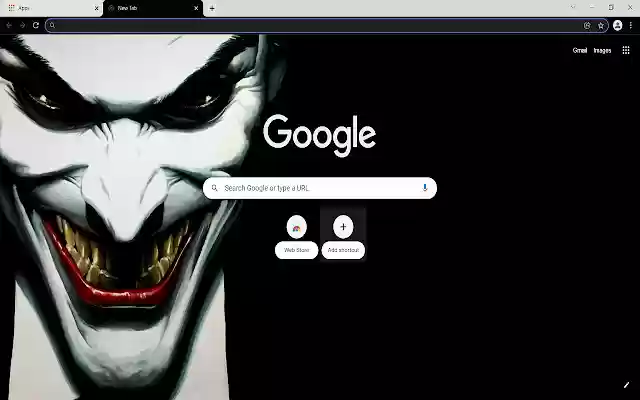This screenshot has width=640, height=400.
Task: Switch to the Apps tab
Action: point(51,8)
